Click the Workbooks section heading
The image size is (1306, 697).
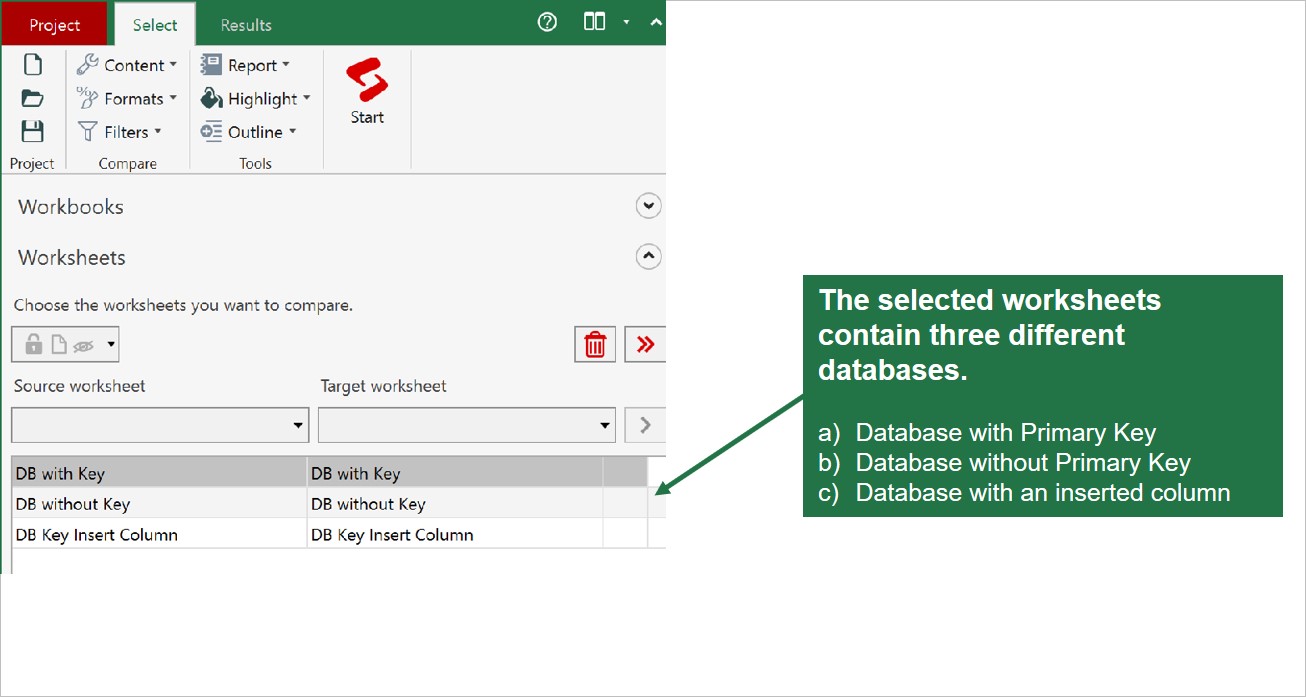point(71,207)
